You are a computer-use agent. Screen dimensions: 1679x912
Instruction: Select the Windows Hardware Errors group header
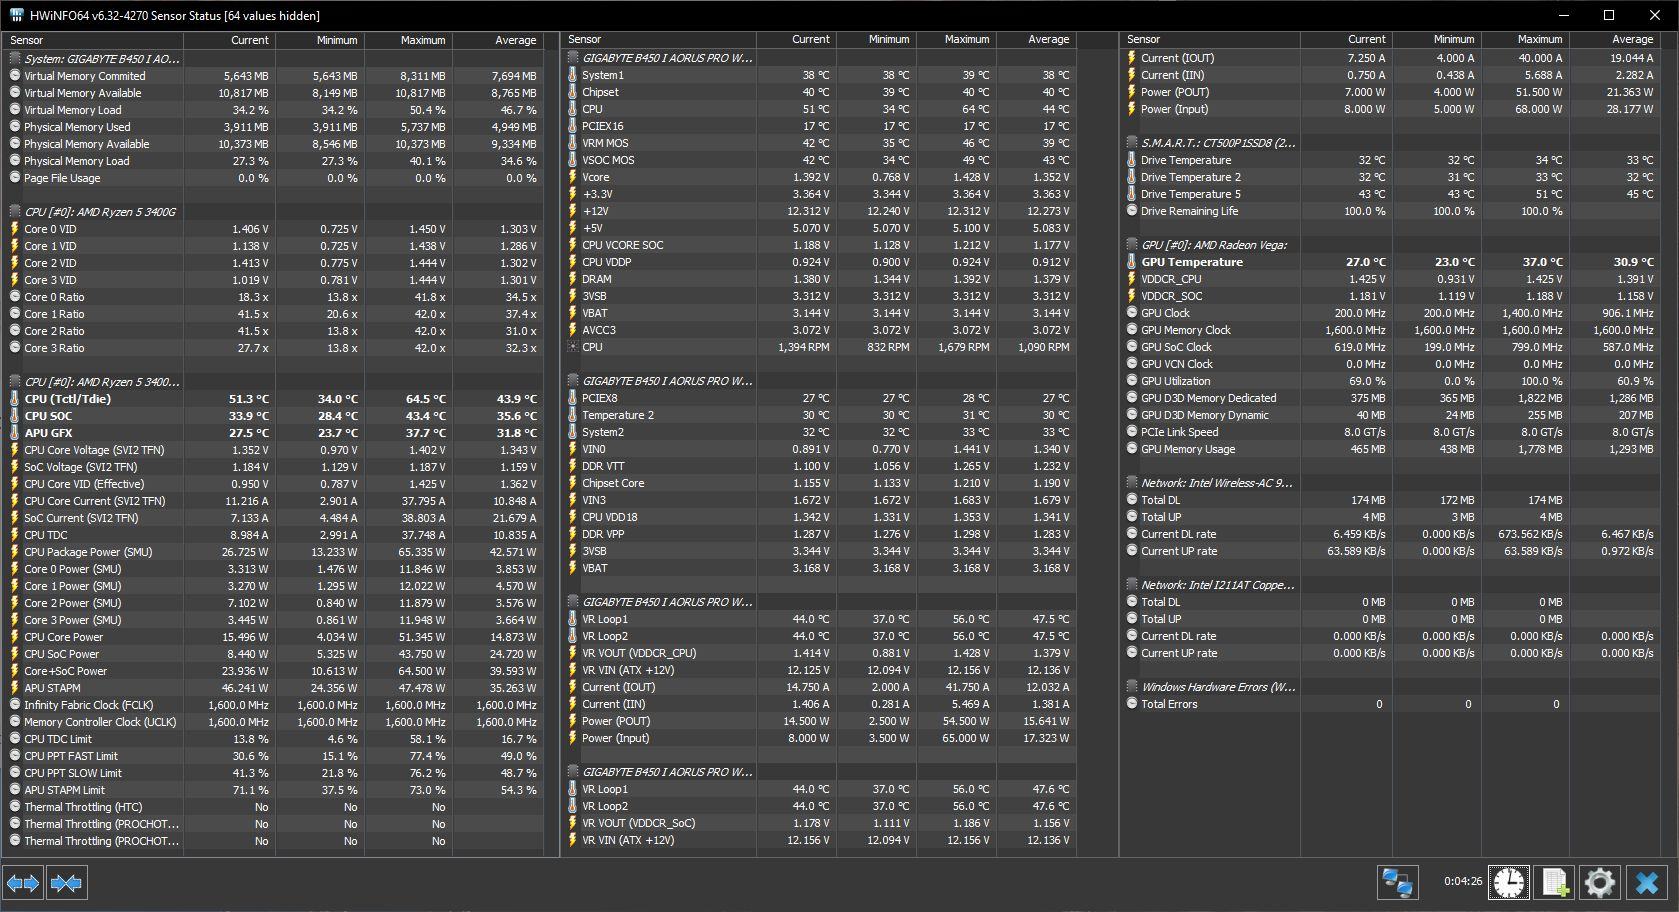tap(1389, 687)
